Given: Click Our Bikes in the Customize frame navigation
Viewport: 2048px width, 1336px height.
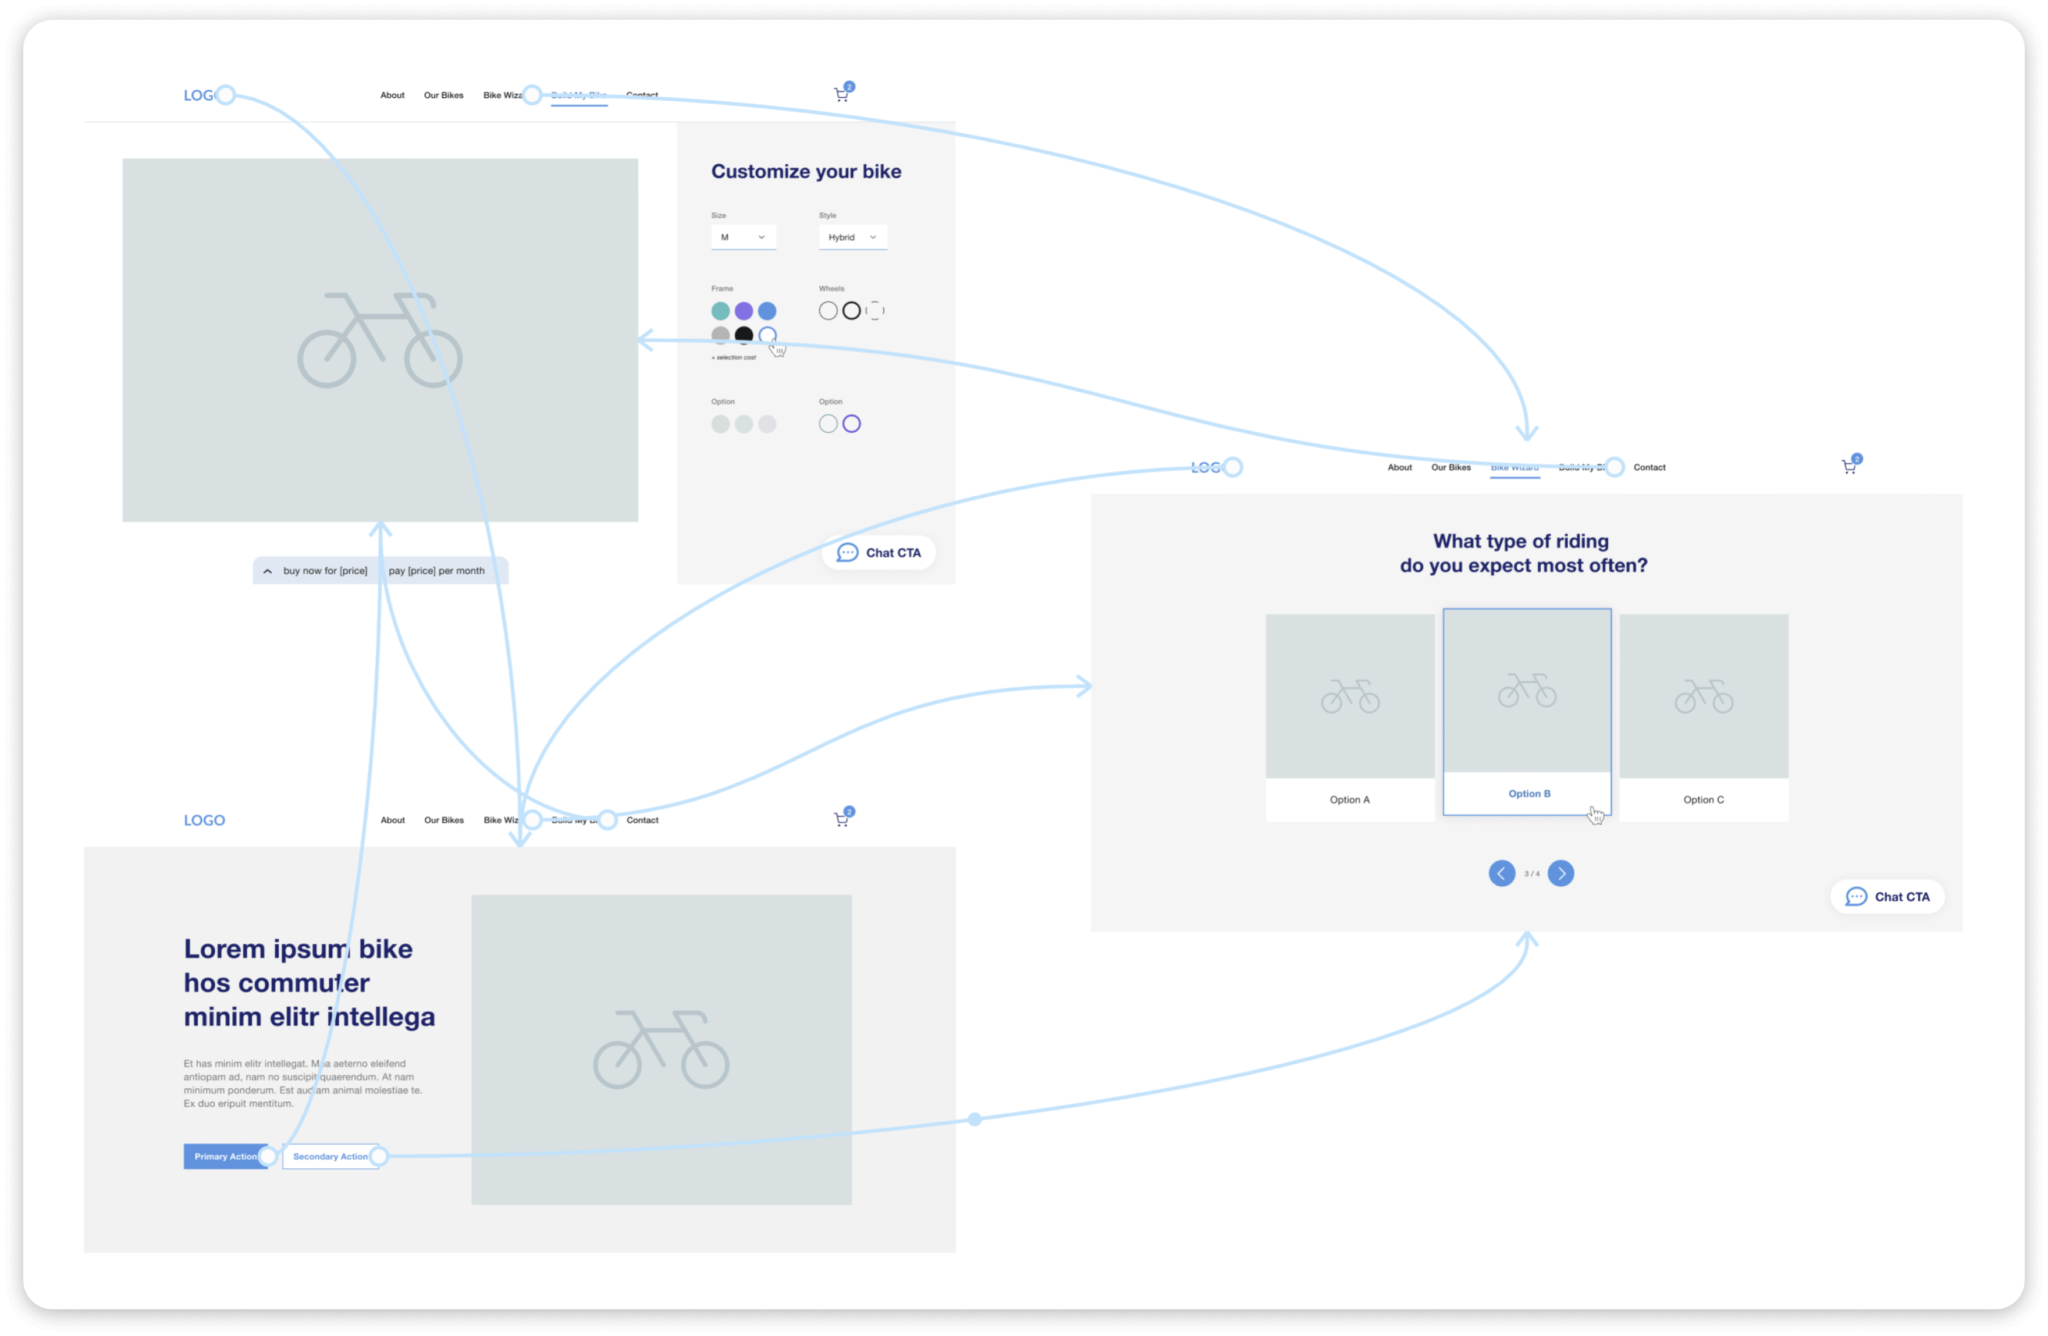Looking at the screenshot, I should 443,95.
